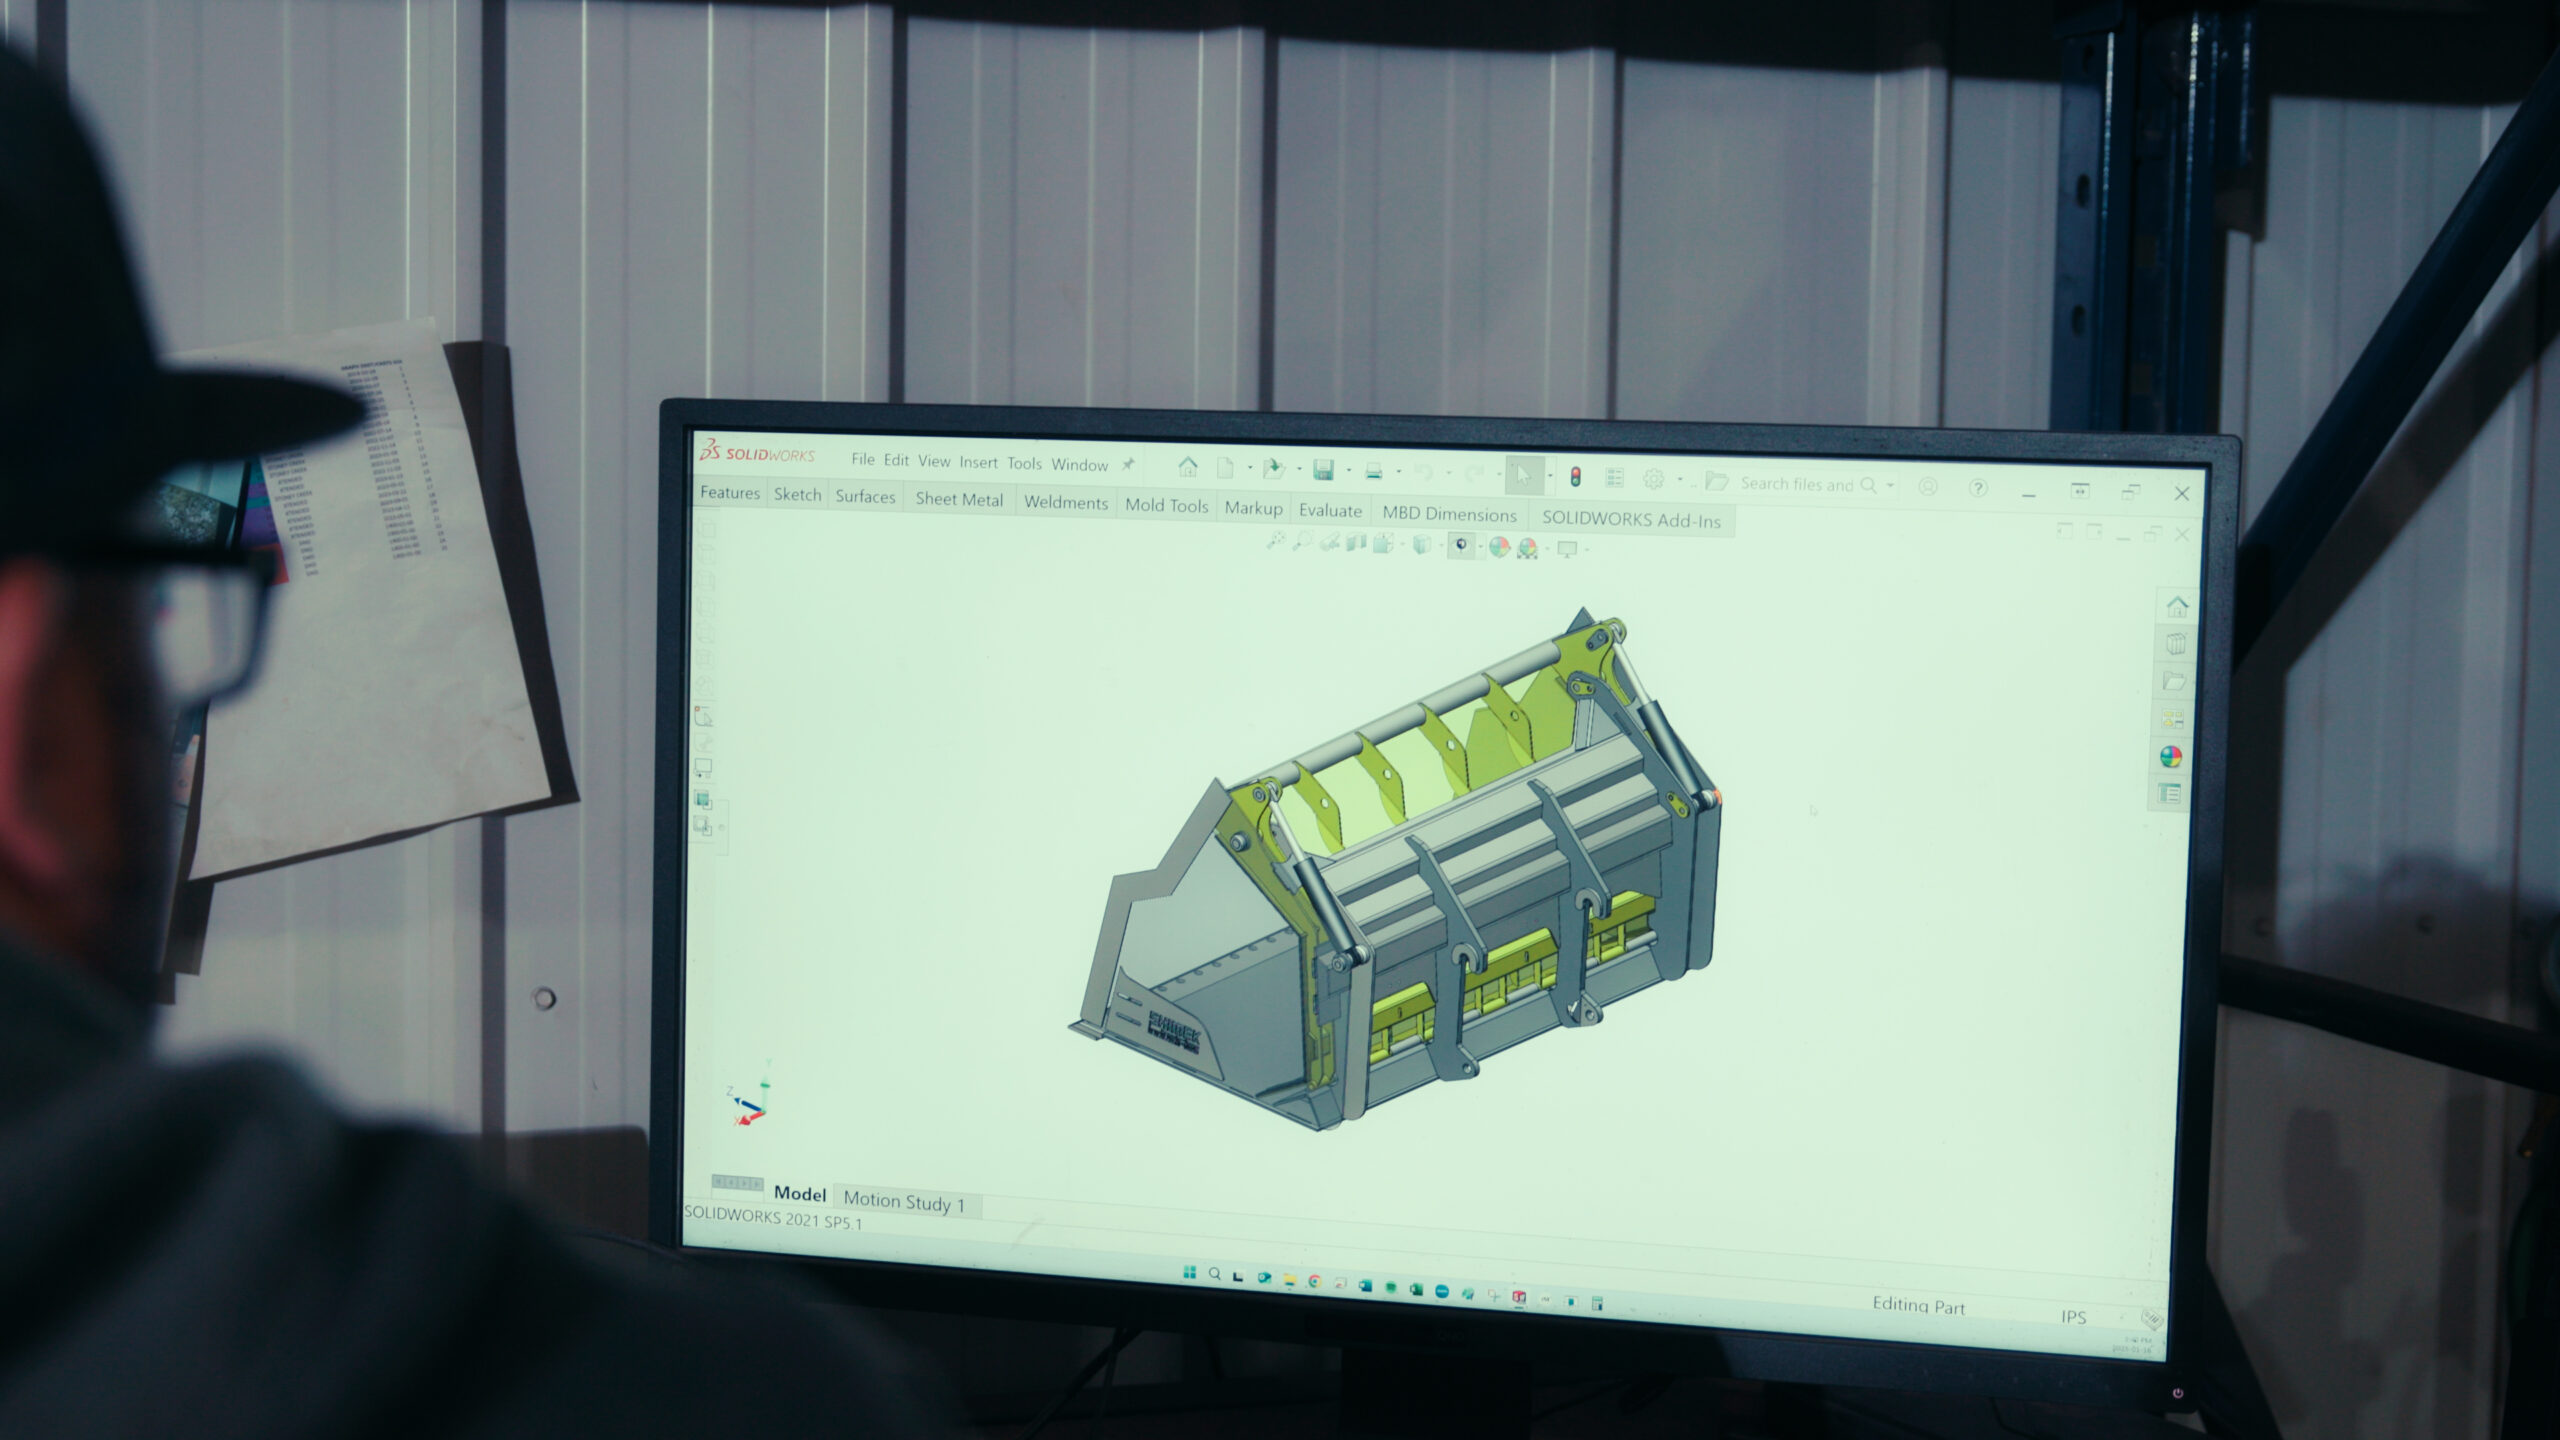Click Apply Scene icon

1527,548
